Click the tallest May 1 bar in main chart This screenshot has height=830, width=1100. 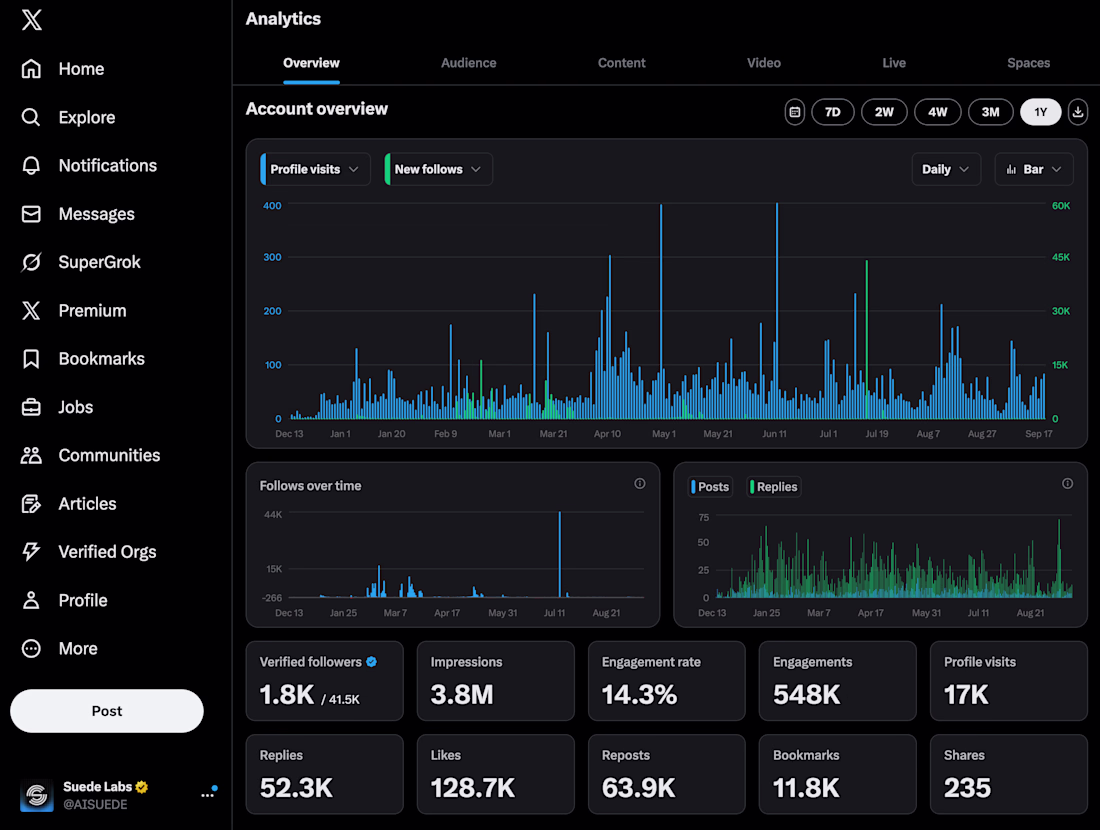point(661,312)
